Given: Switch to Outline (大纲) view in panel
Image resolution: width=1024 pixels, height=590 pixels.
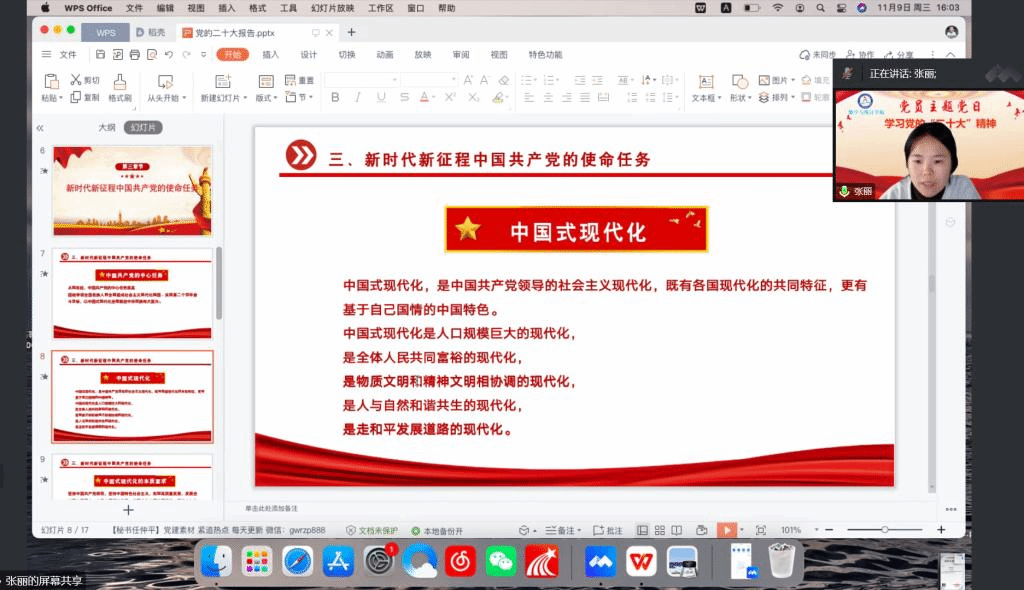Looking at the screenshot, I should click(107, 127).
